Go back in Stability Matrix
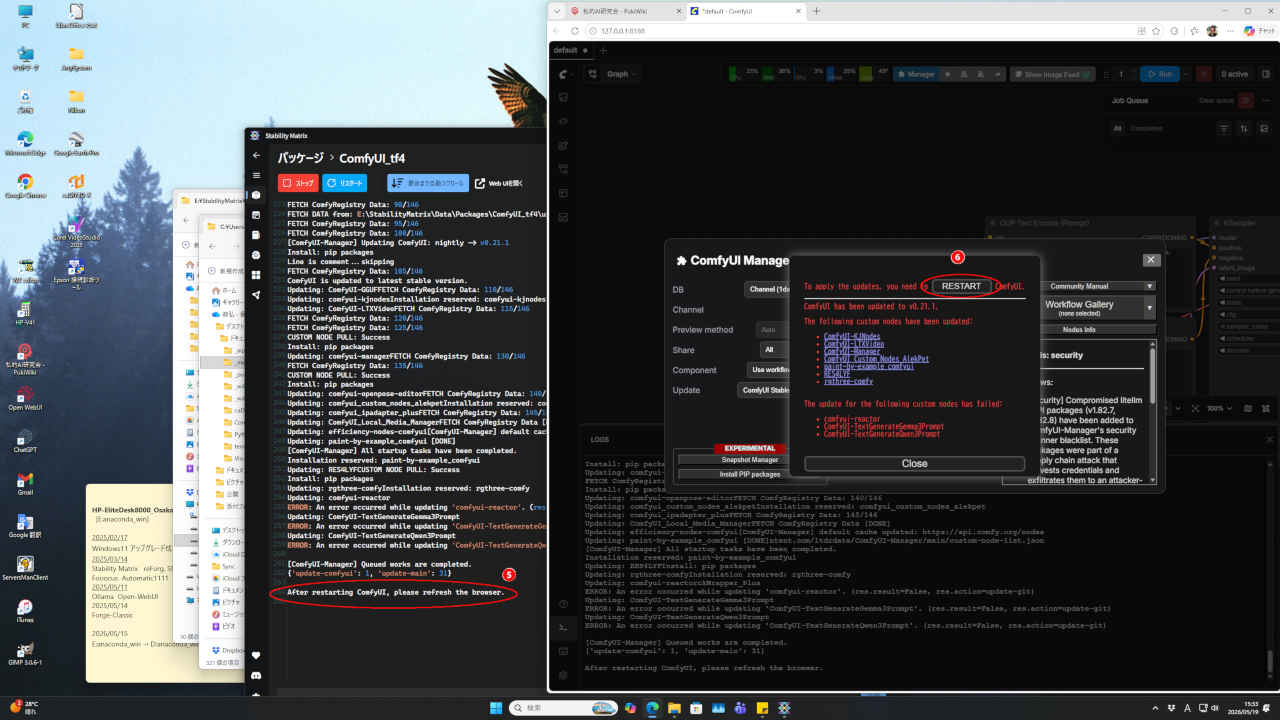This screenshot has height=720, width=1280. 256,155
